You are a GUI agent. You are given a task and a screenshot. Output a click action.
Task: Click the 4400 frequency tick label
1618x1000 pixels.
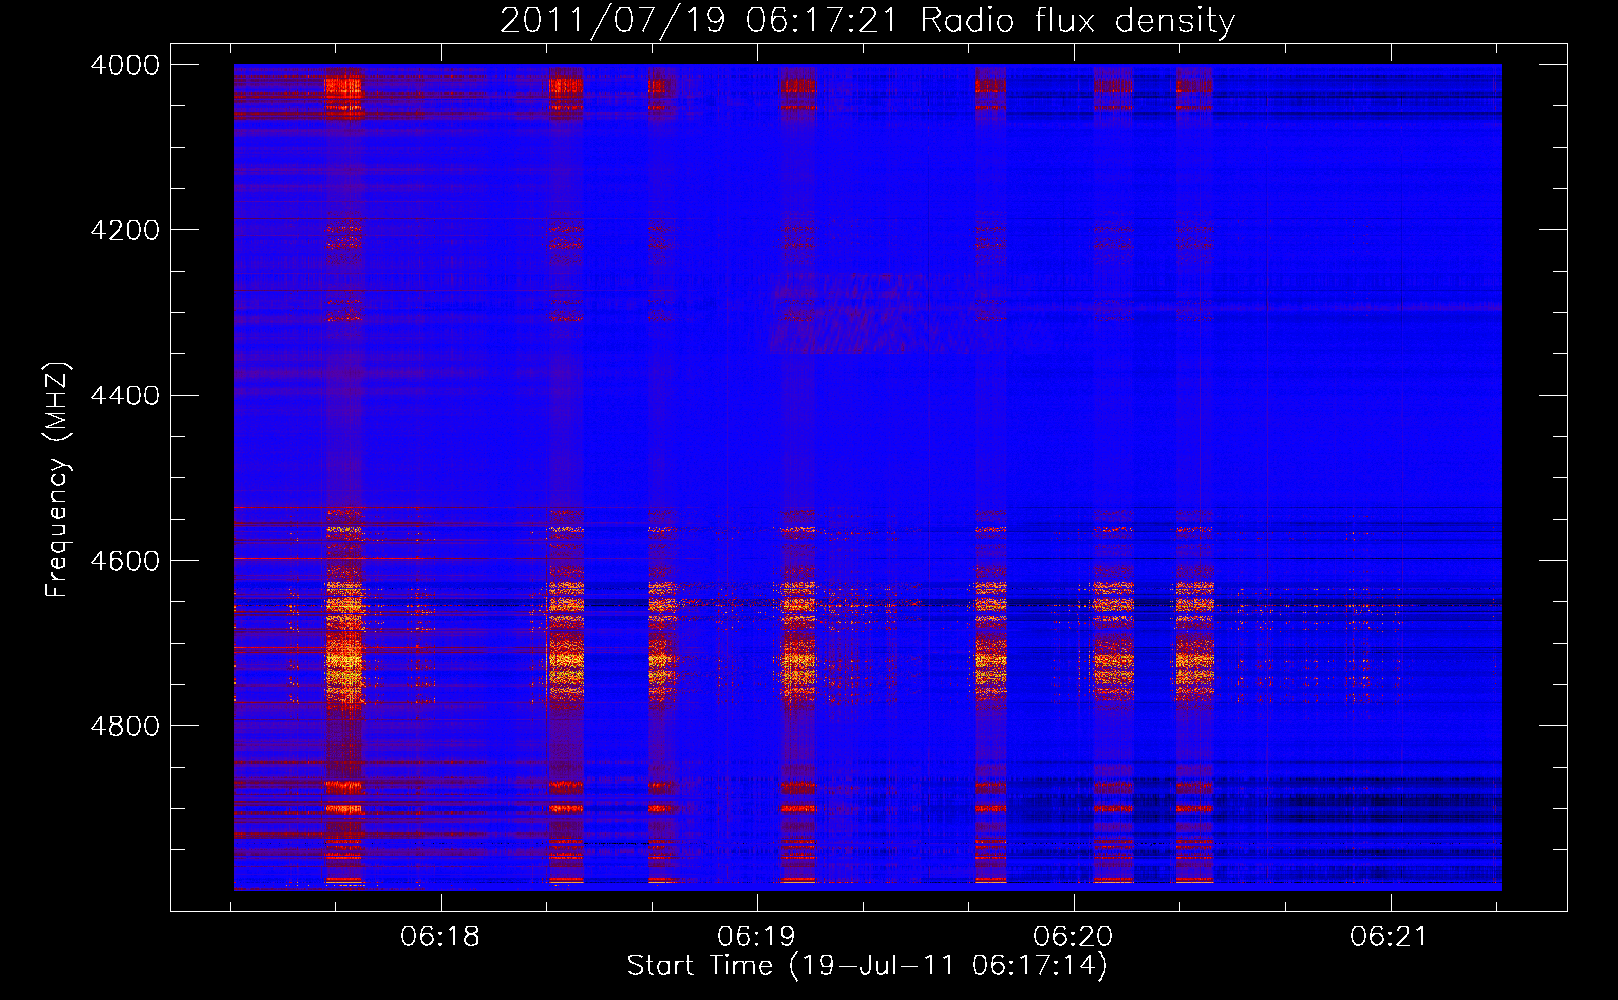(x=125, y=395)
